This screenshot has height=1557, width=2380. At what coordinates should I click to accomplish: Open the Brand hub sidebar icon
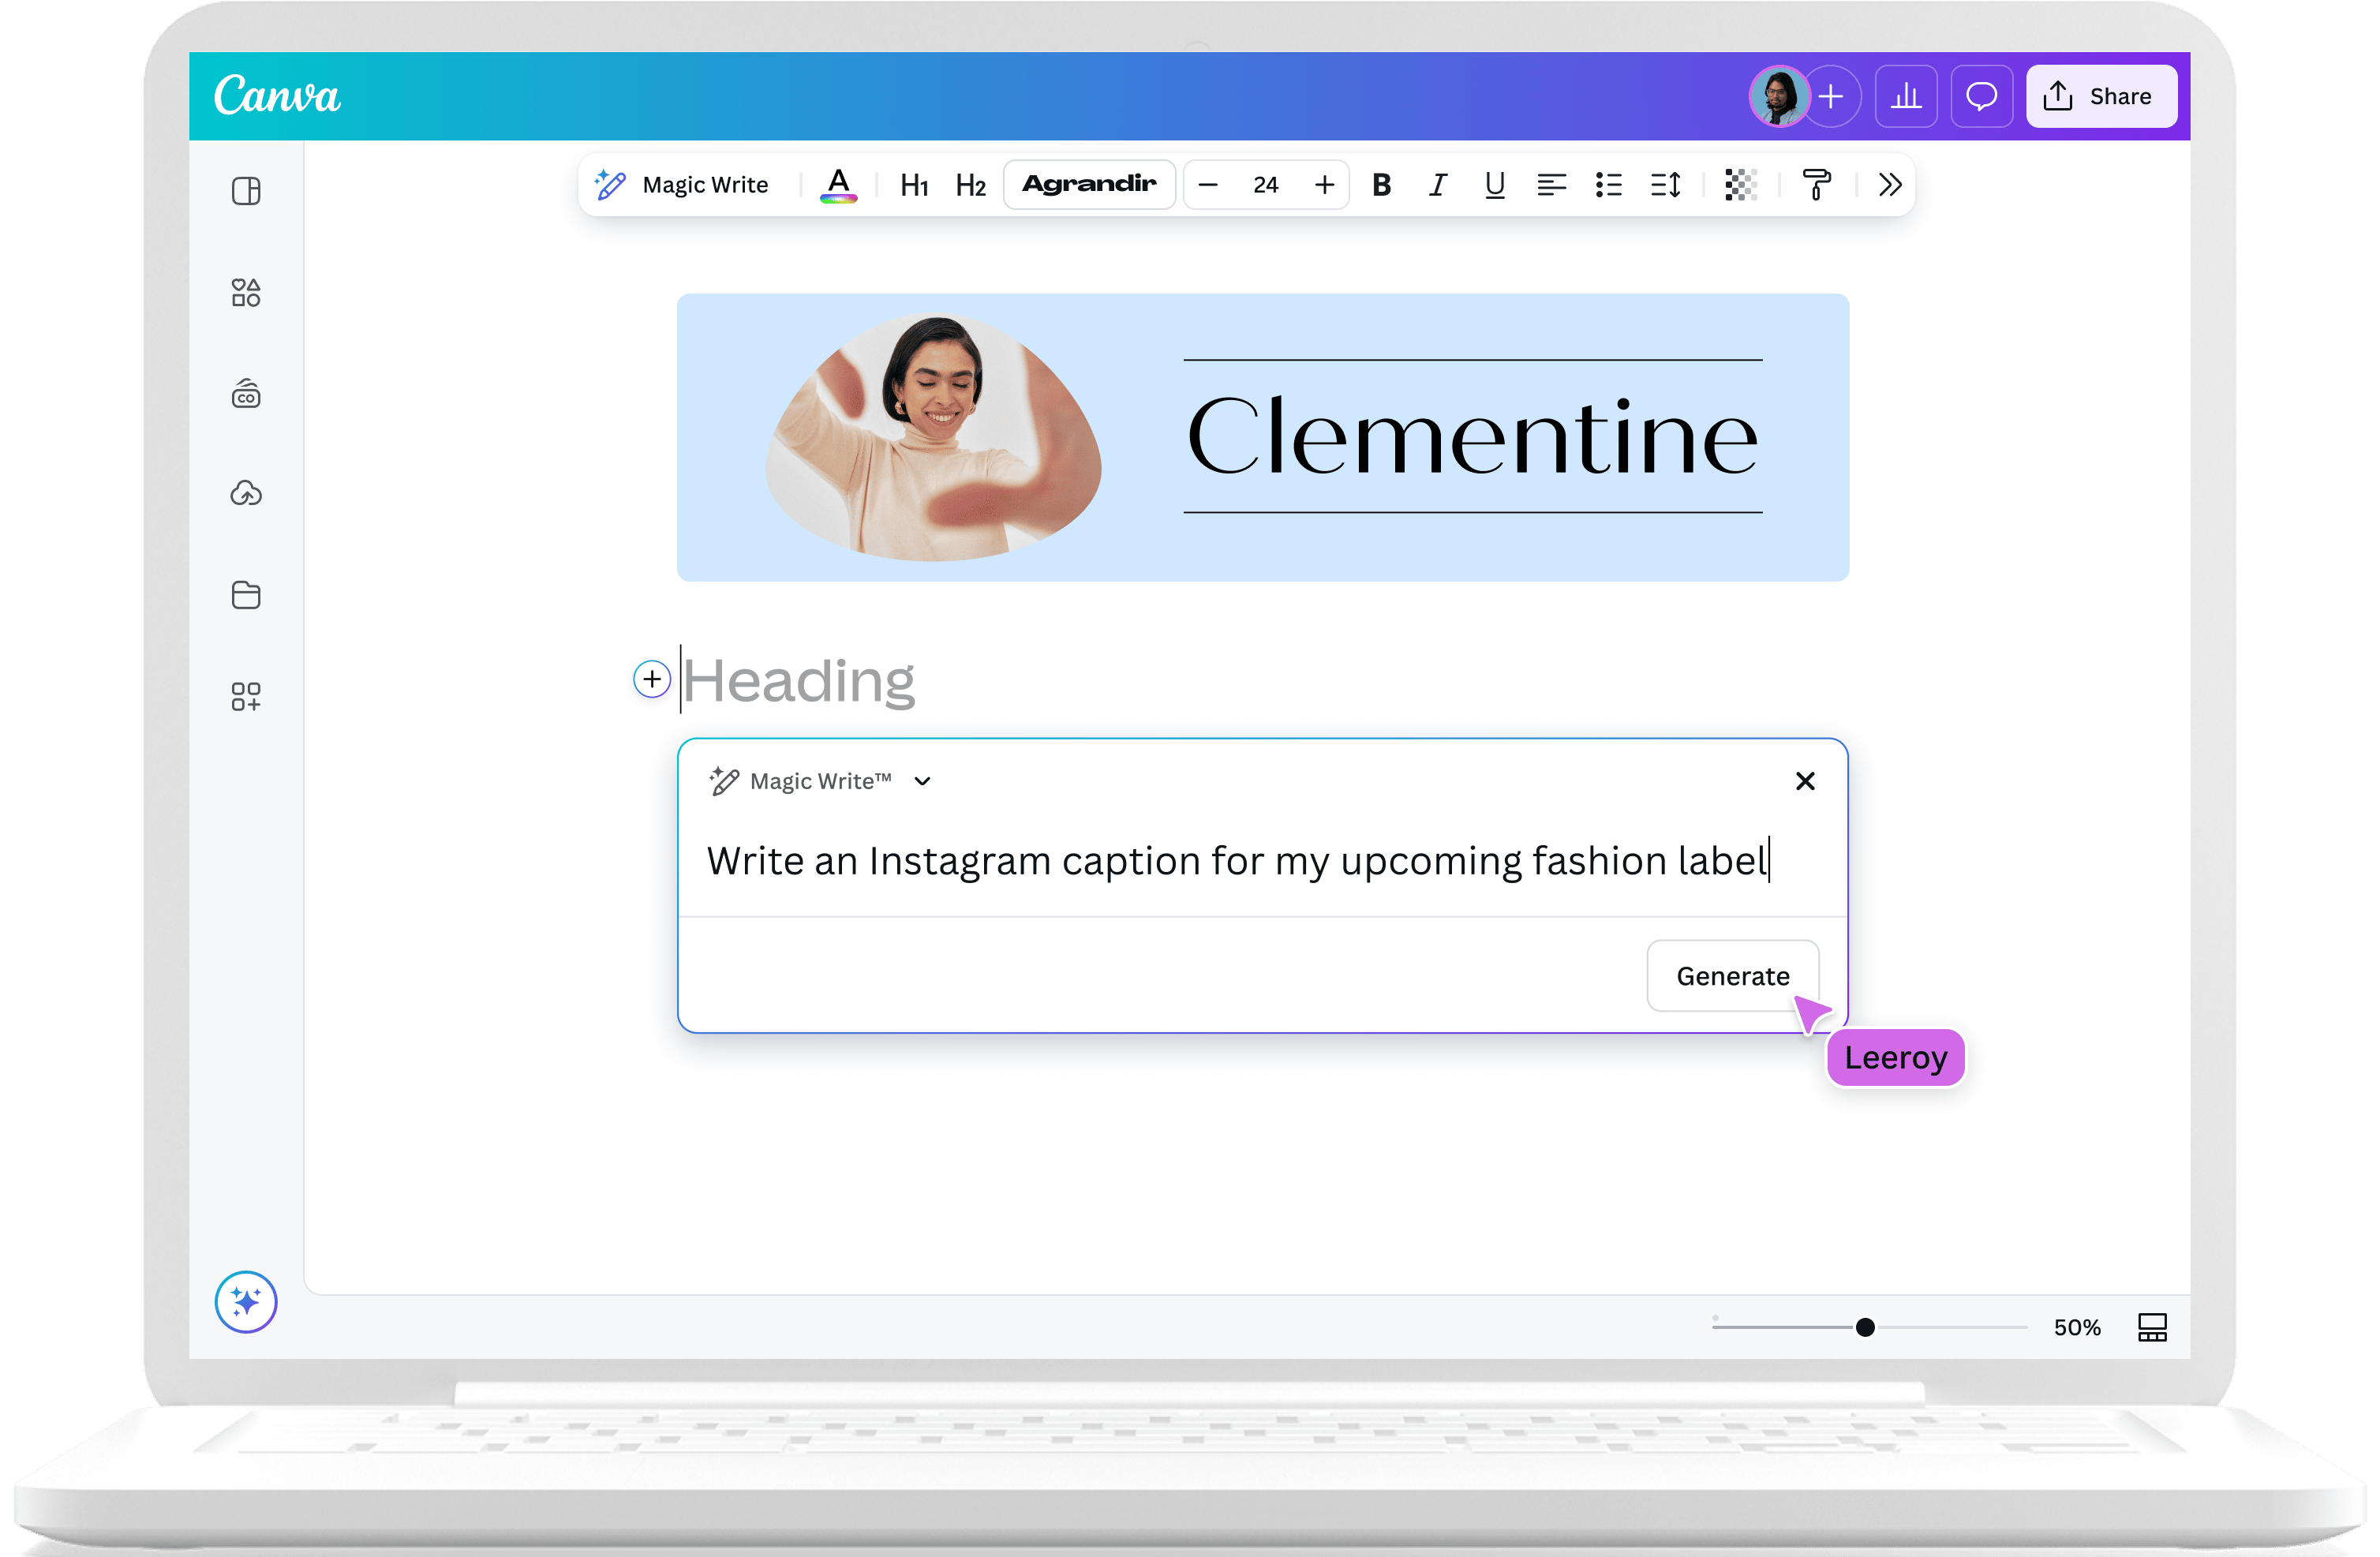coord(246,393)
